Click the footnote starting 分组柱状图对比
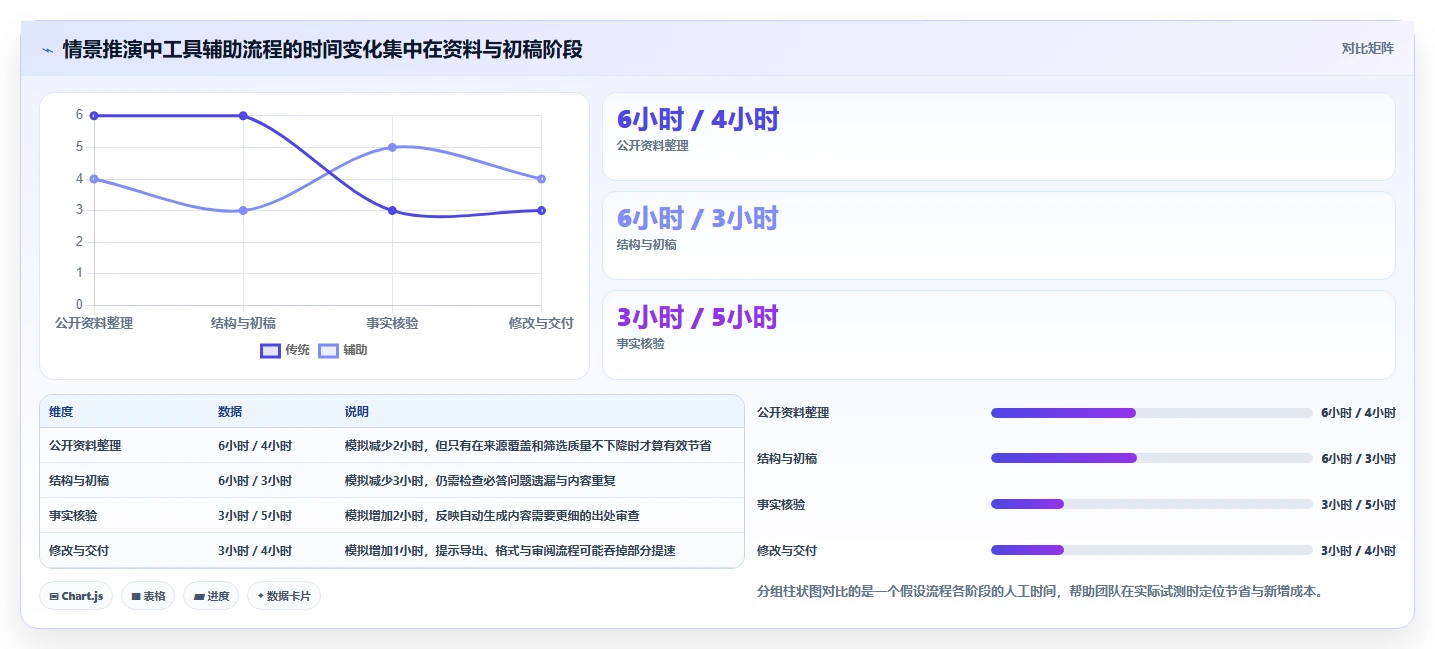Viewport: 1435px width, 649px height. [x=1041, y=591]
